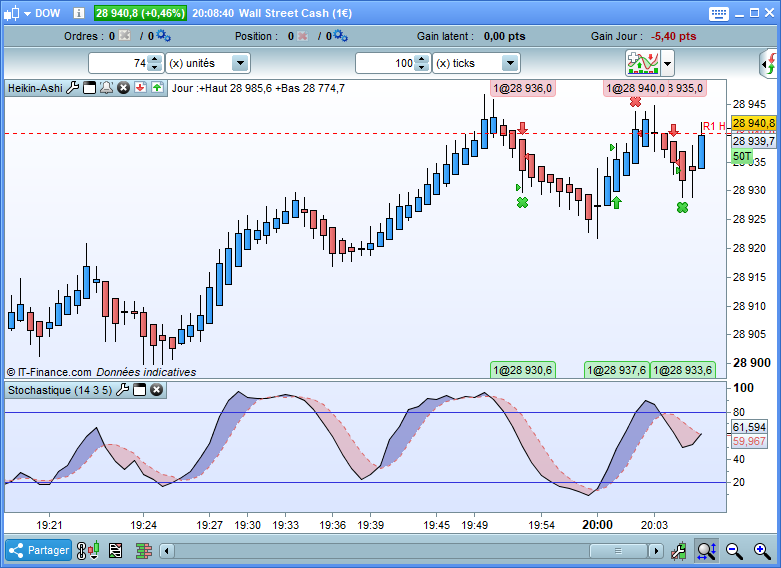Zoom out with the minus magnifier
Viewport: 781px width, 568px height.
(734, 551)
